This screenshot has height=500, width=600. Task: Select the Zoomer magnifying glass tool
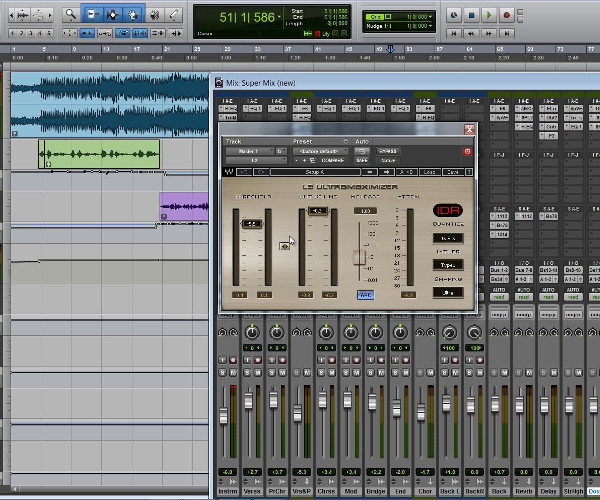click(70, 15)
